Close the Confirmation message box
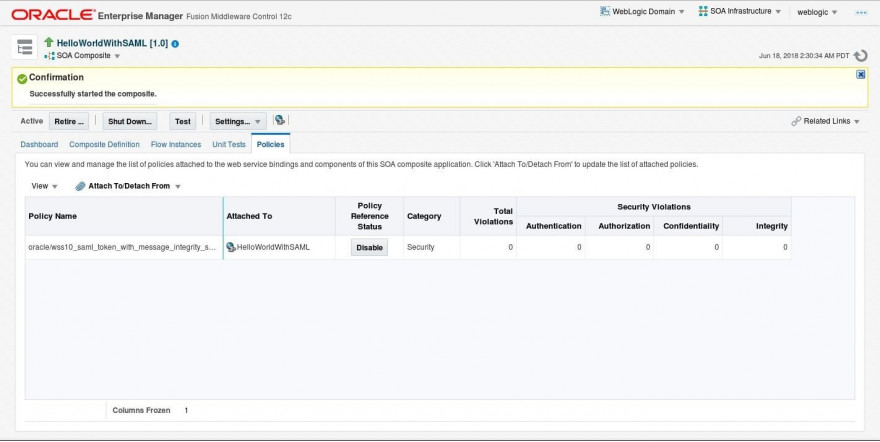This screenshot has width=880, height=442. pos(860,75)
